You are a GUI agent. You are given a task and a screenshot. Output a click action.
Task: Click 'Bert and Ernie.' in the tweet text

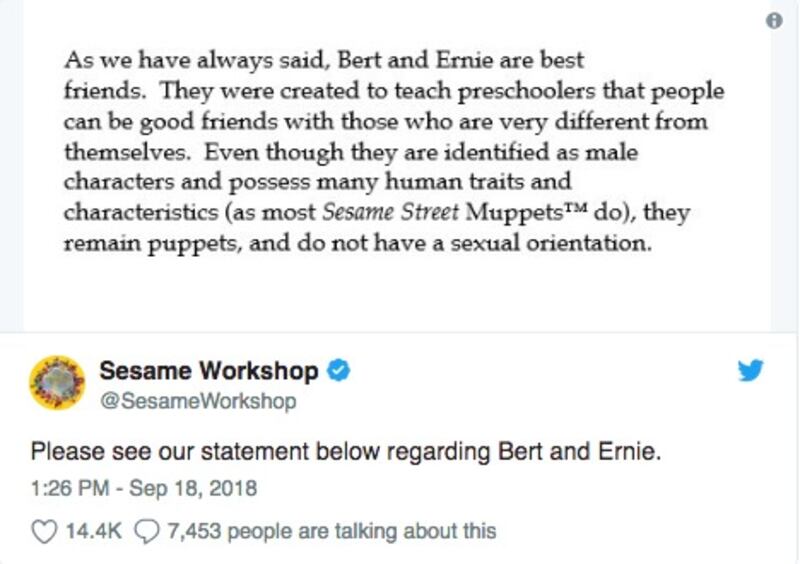pyautogui.click(x=579, y=452)
